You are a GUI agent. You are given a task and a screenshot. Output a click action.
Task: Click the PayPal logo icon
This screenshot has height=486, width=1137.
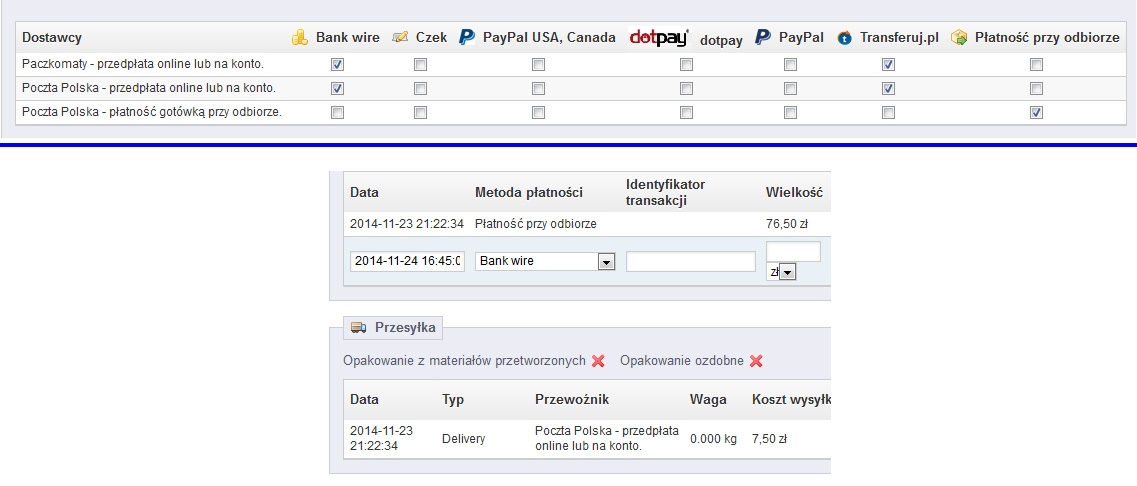coord(763,37)
